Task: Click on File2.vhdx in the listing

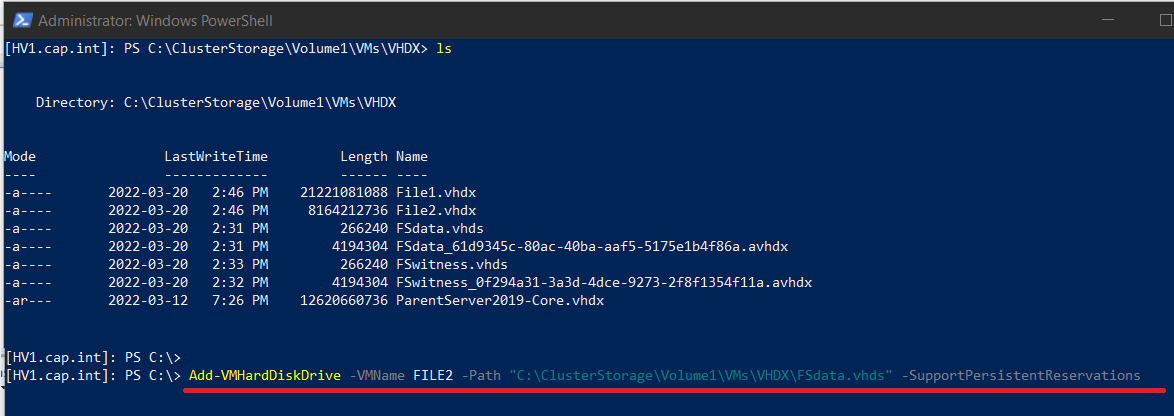Action: click(436, 210)
